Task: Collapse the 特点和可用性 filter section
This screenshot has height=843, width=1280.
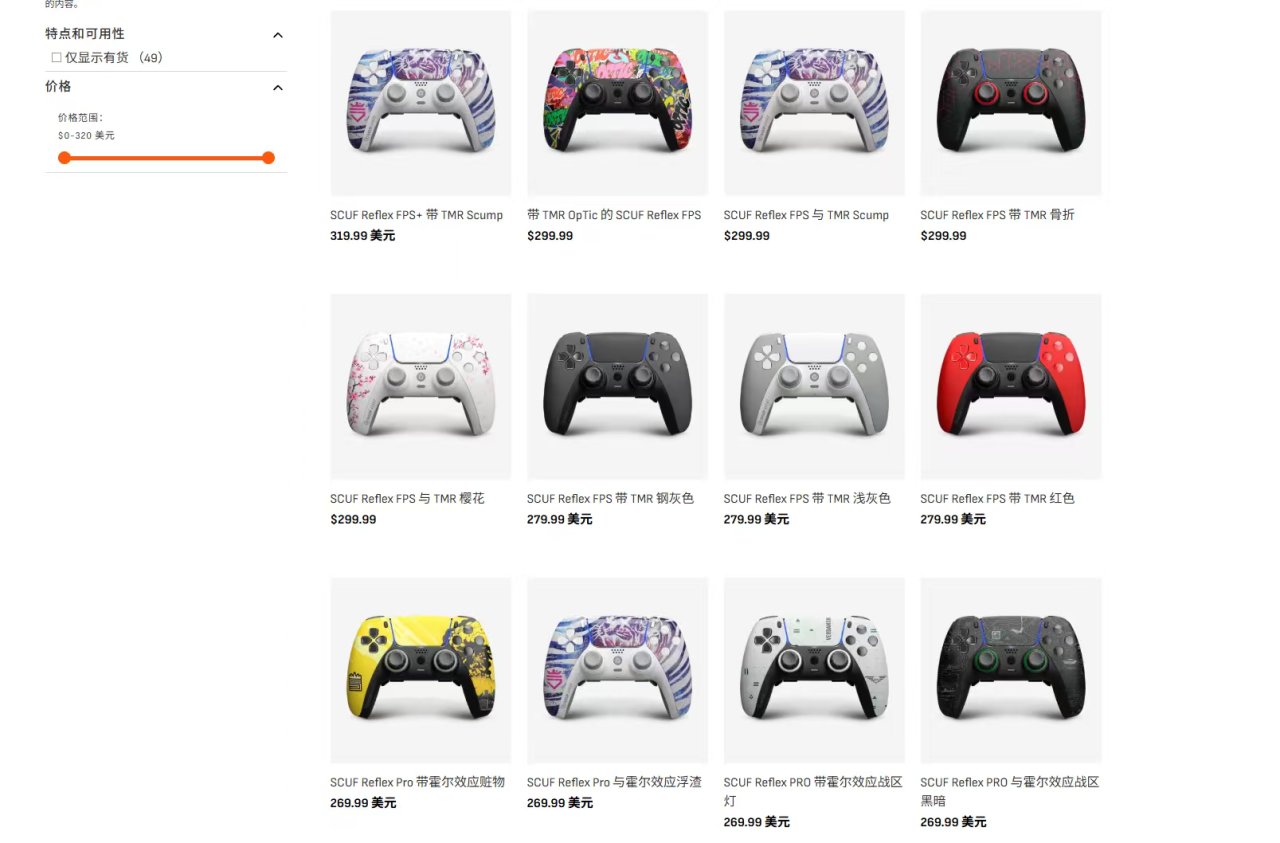Action: 278,35
